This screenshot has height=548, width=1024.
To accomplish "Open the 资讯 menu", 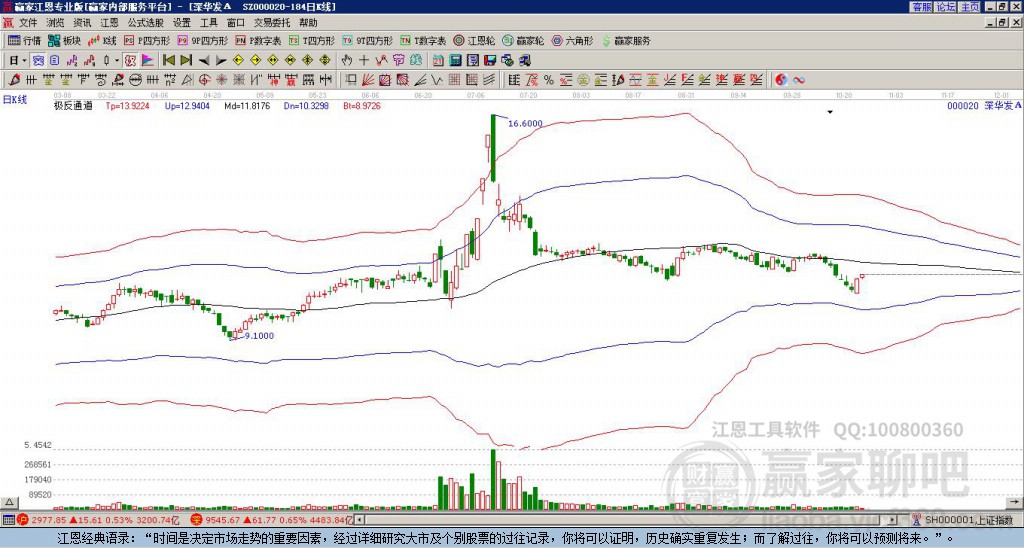I will [82, 23].
